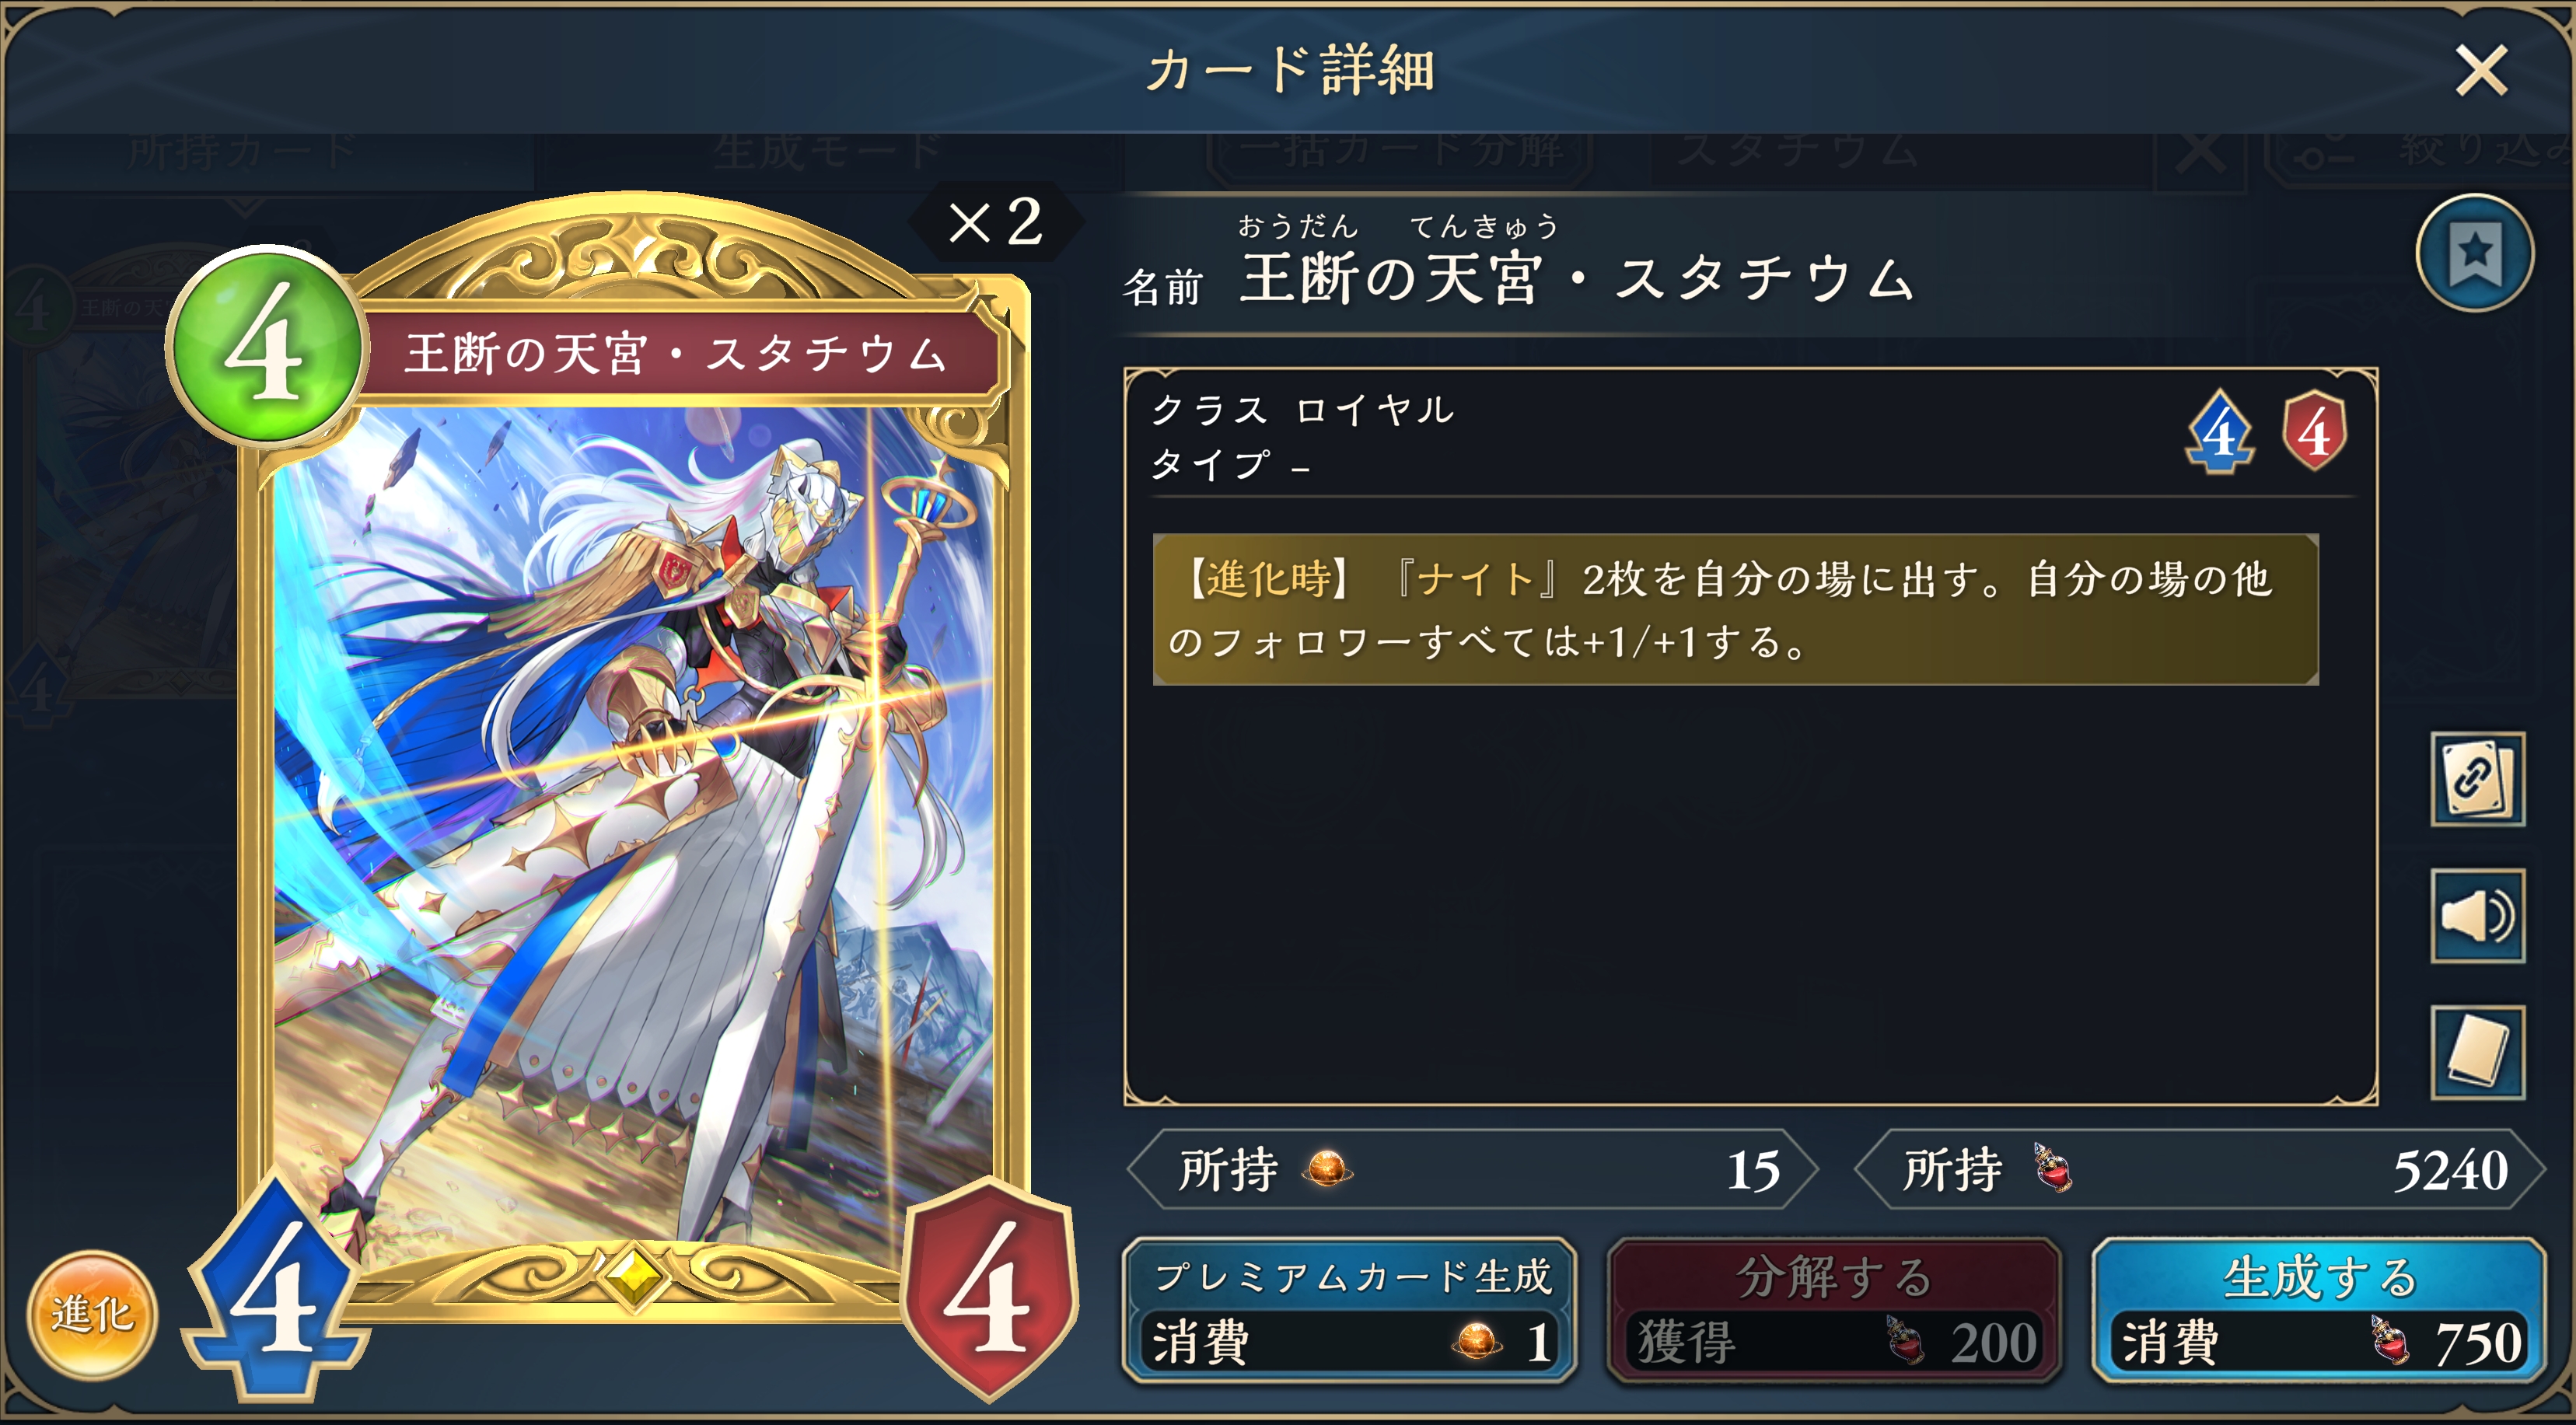Click the green cost 4 orb

tap(266, 346)
